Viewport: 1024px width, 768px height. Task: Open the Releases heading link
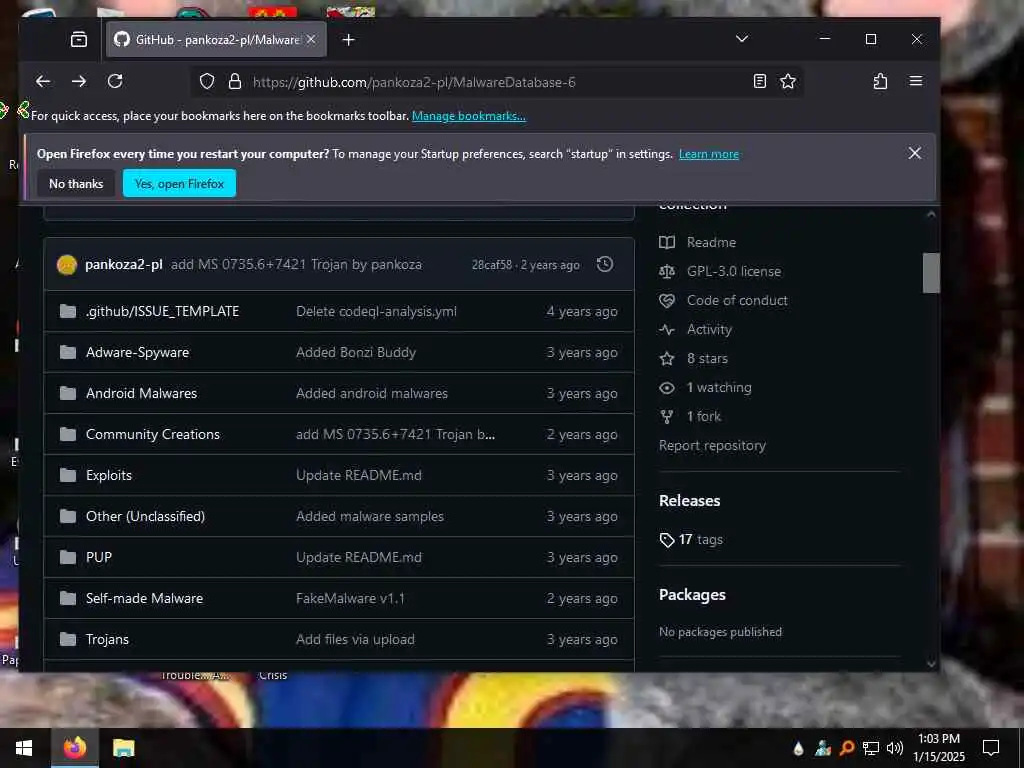tap(690, 501)
